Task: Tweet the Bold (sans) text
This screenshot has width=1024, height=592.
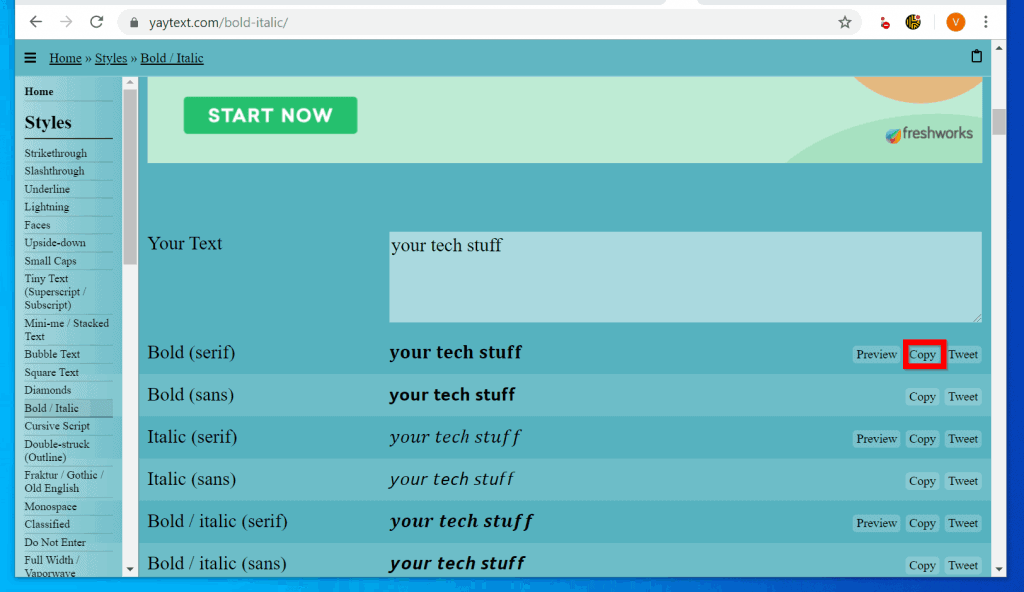Action: (963, 397)
